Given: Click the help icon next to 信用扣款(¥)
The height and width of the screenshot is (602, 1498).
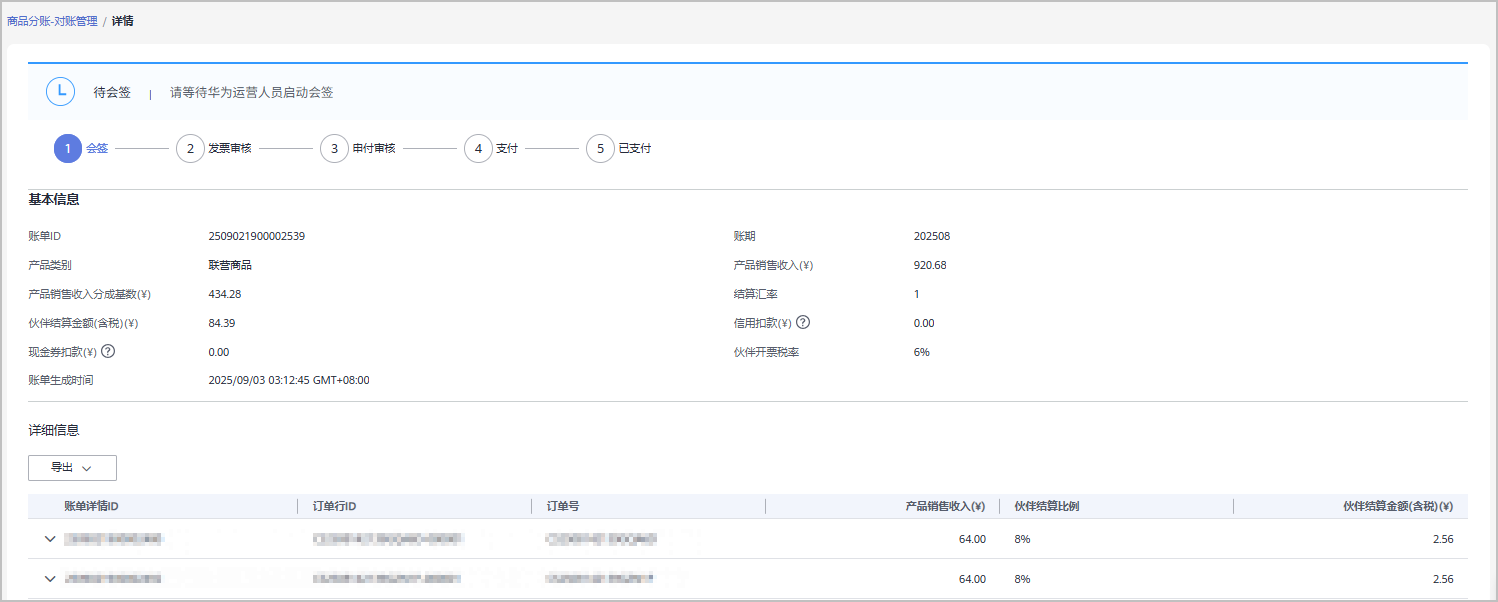Looking at the screenshot, I should pyautogui.click(x=803, y=323).
